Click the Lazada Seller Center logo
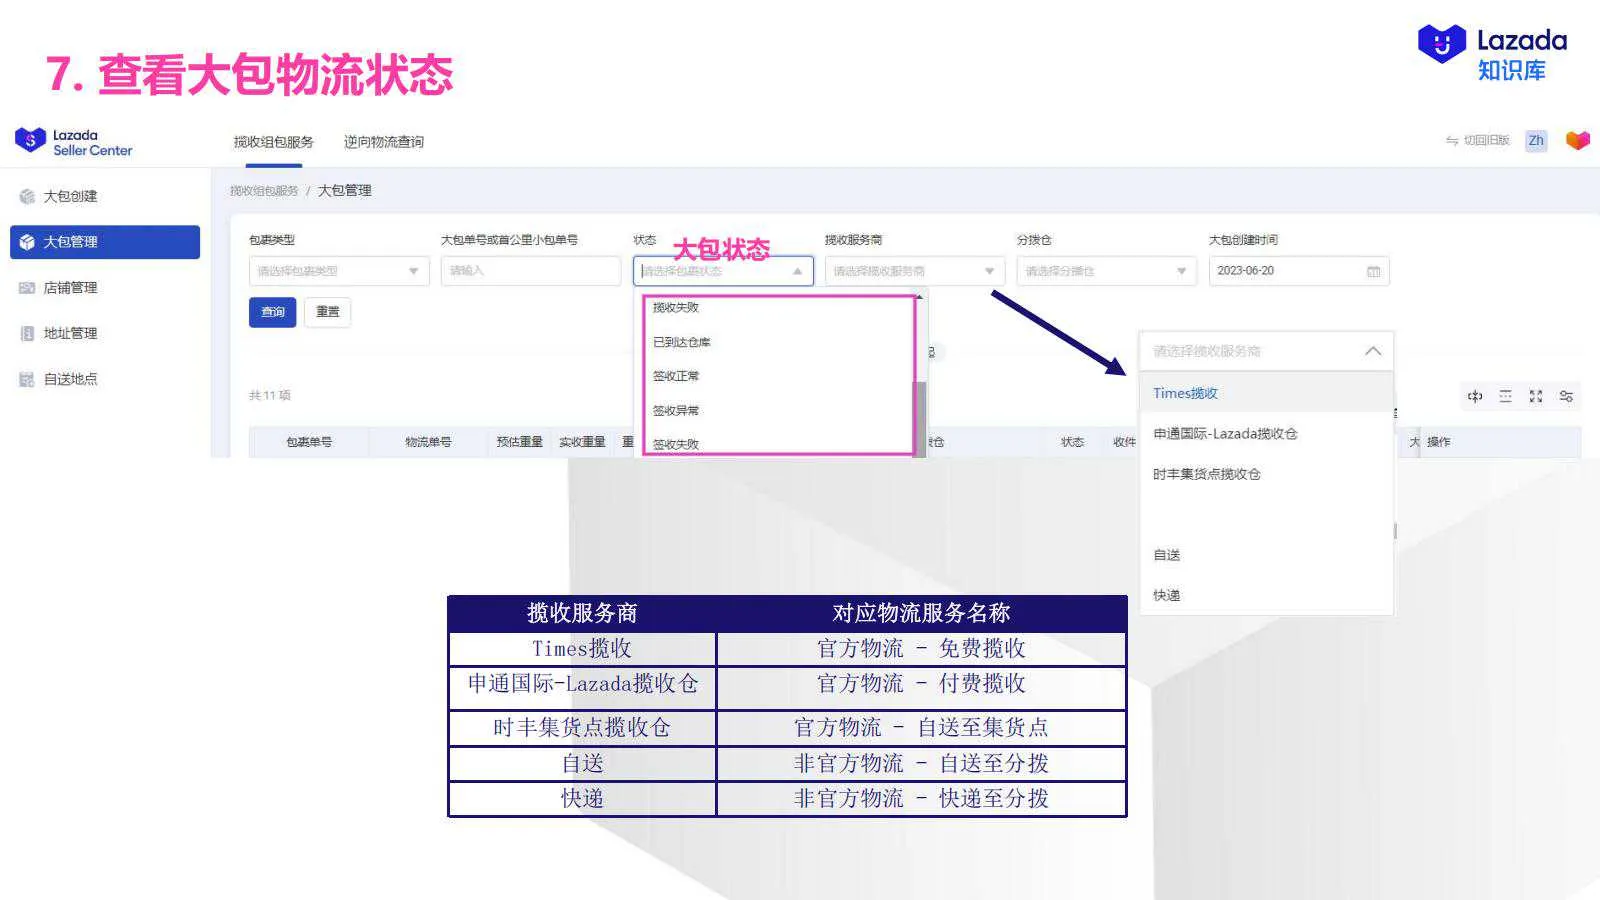This screenshot has height=900, width=1600. click(72, 140)
